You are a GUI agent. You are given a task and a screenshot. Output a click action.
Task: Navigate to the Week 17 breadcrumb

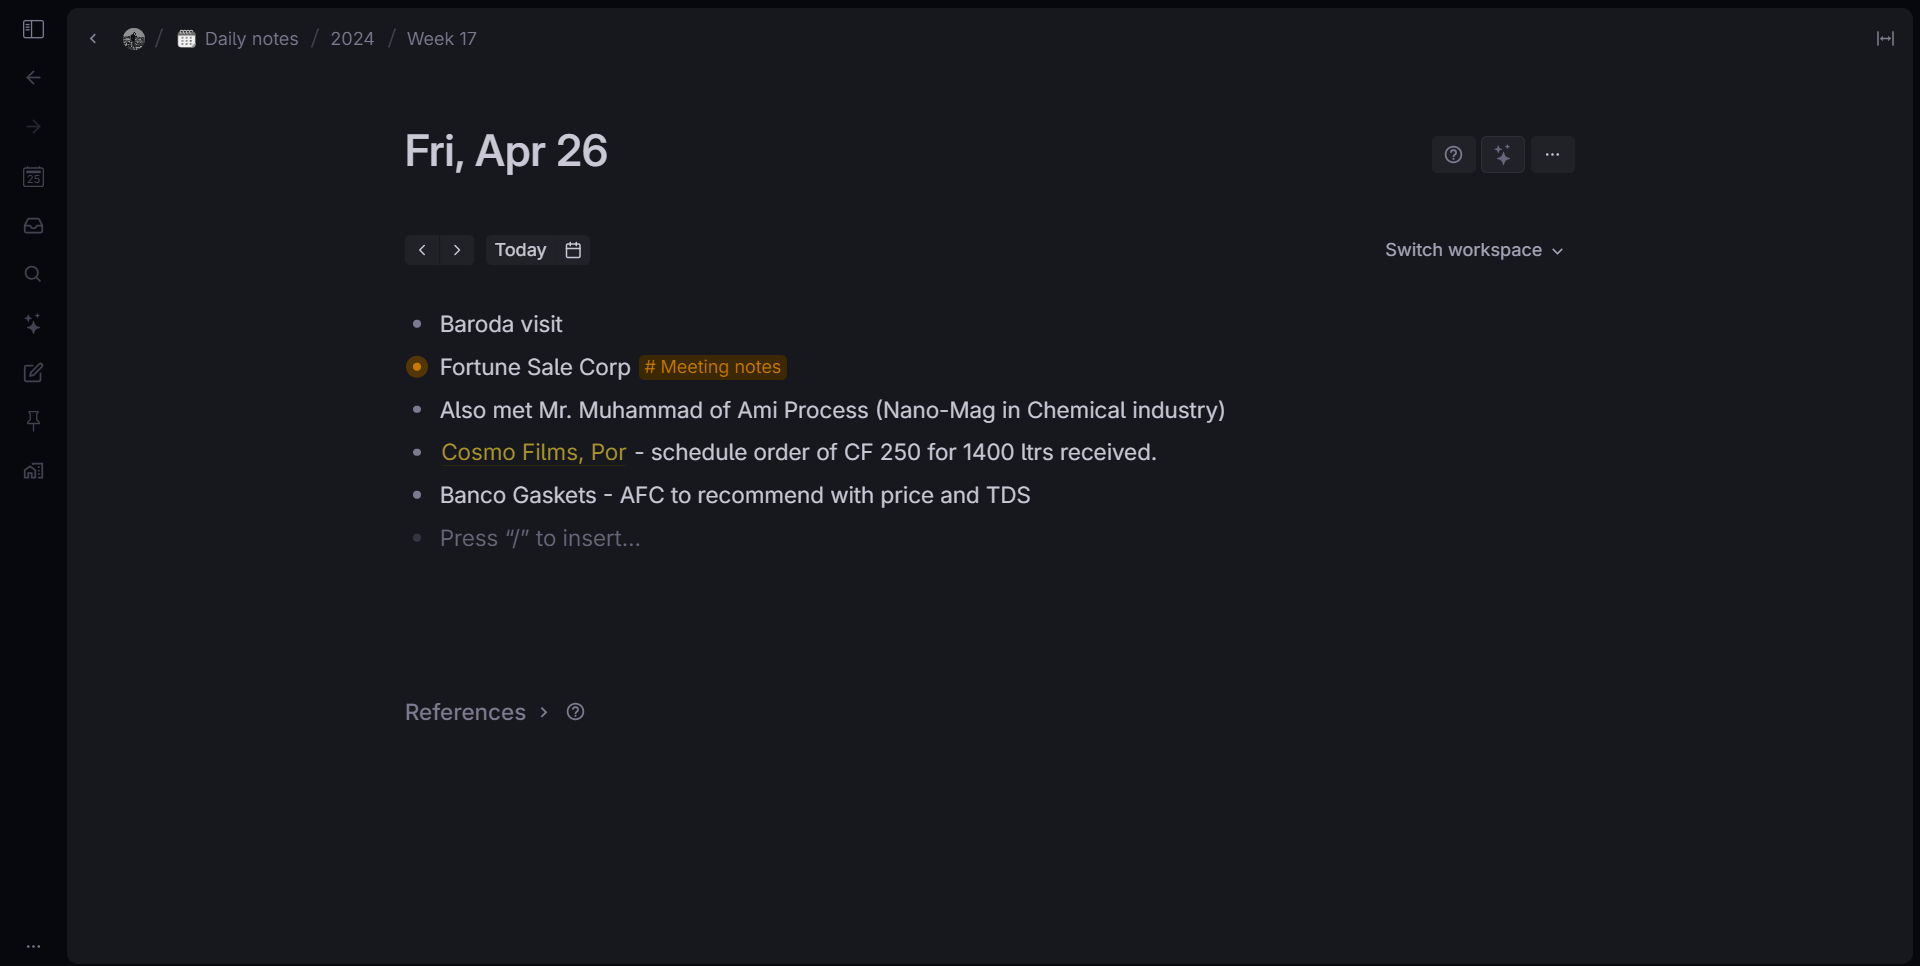[x=442, y=39]
